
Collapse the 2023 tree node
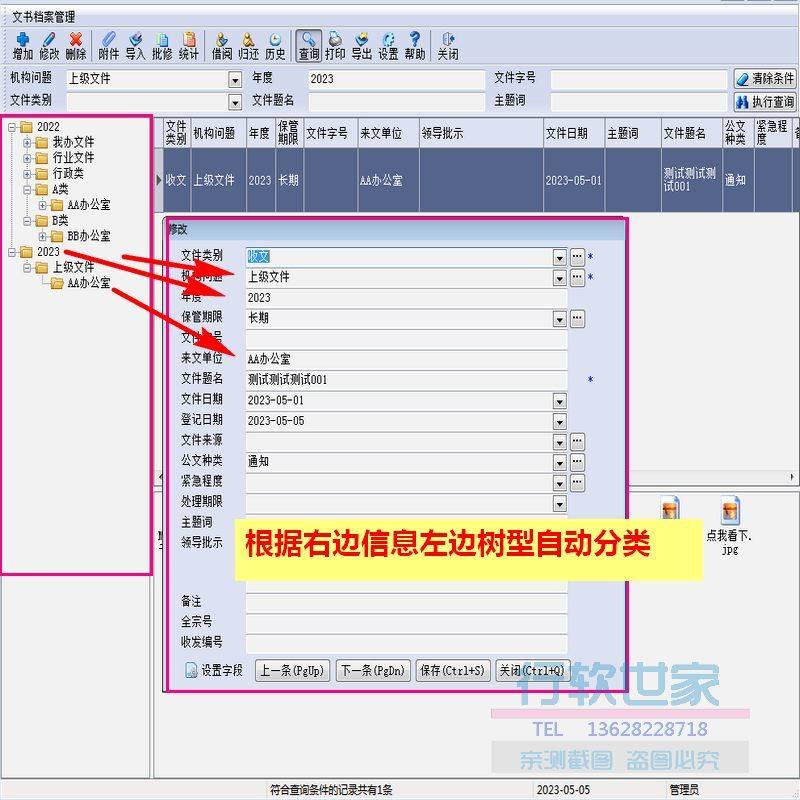[12, 252]
